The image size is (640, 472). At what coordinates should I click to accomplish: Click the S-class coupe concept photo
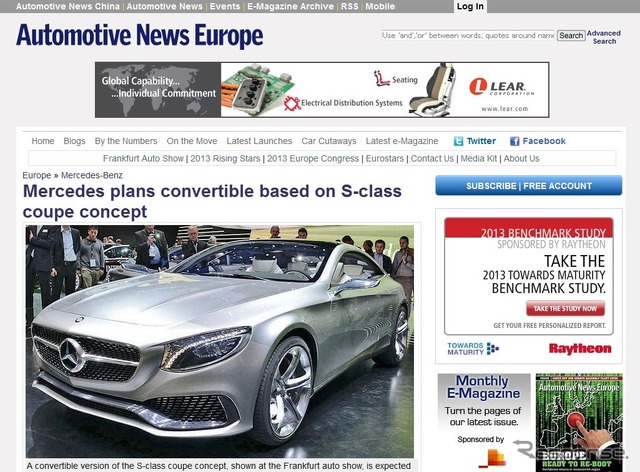(x=220, y=341)
